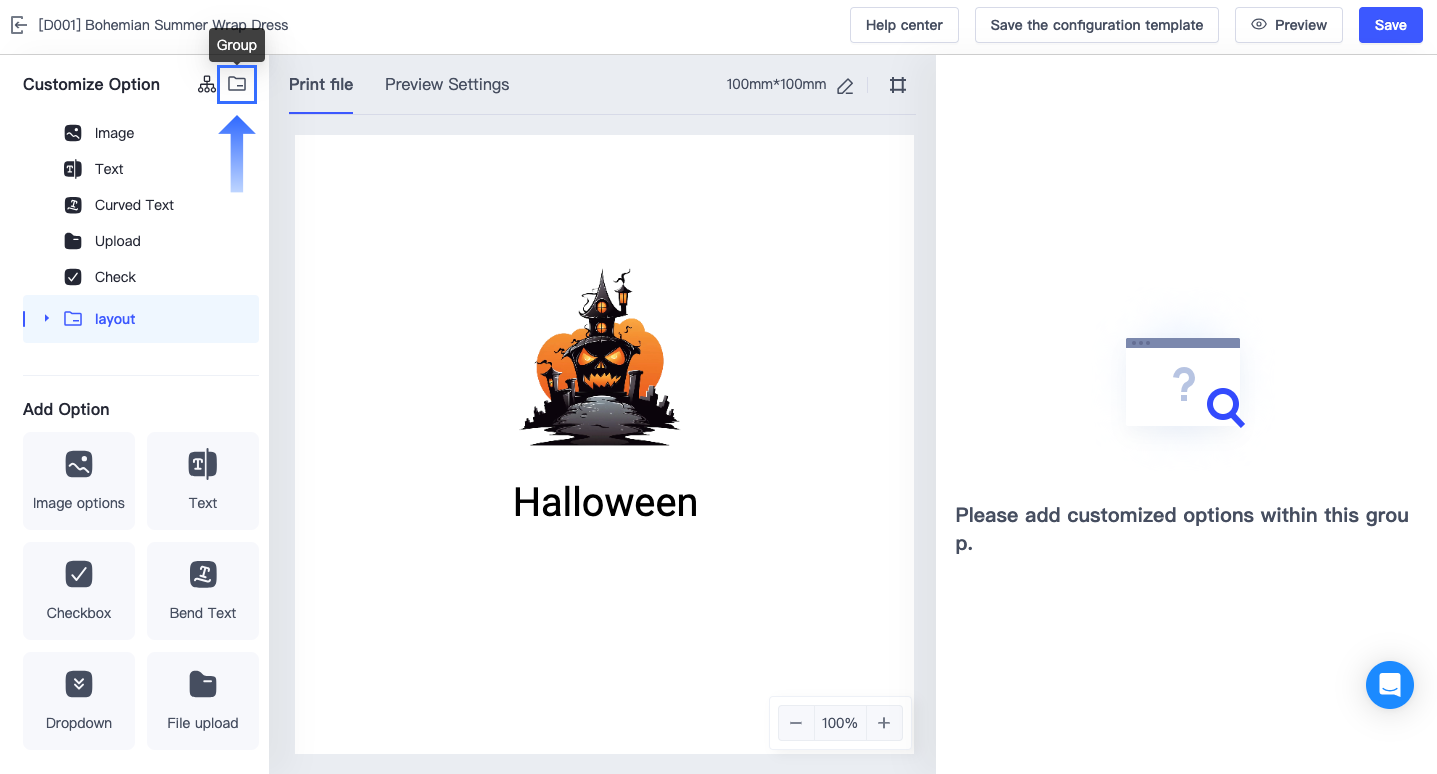Add a Dropdown option from Add Option
The image size is (1437, 774).
click(x=78, y=701)
